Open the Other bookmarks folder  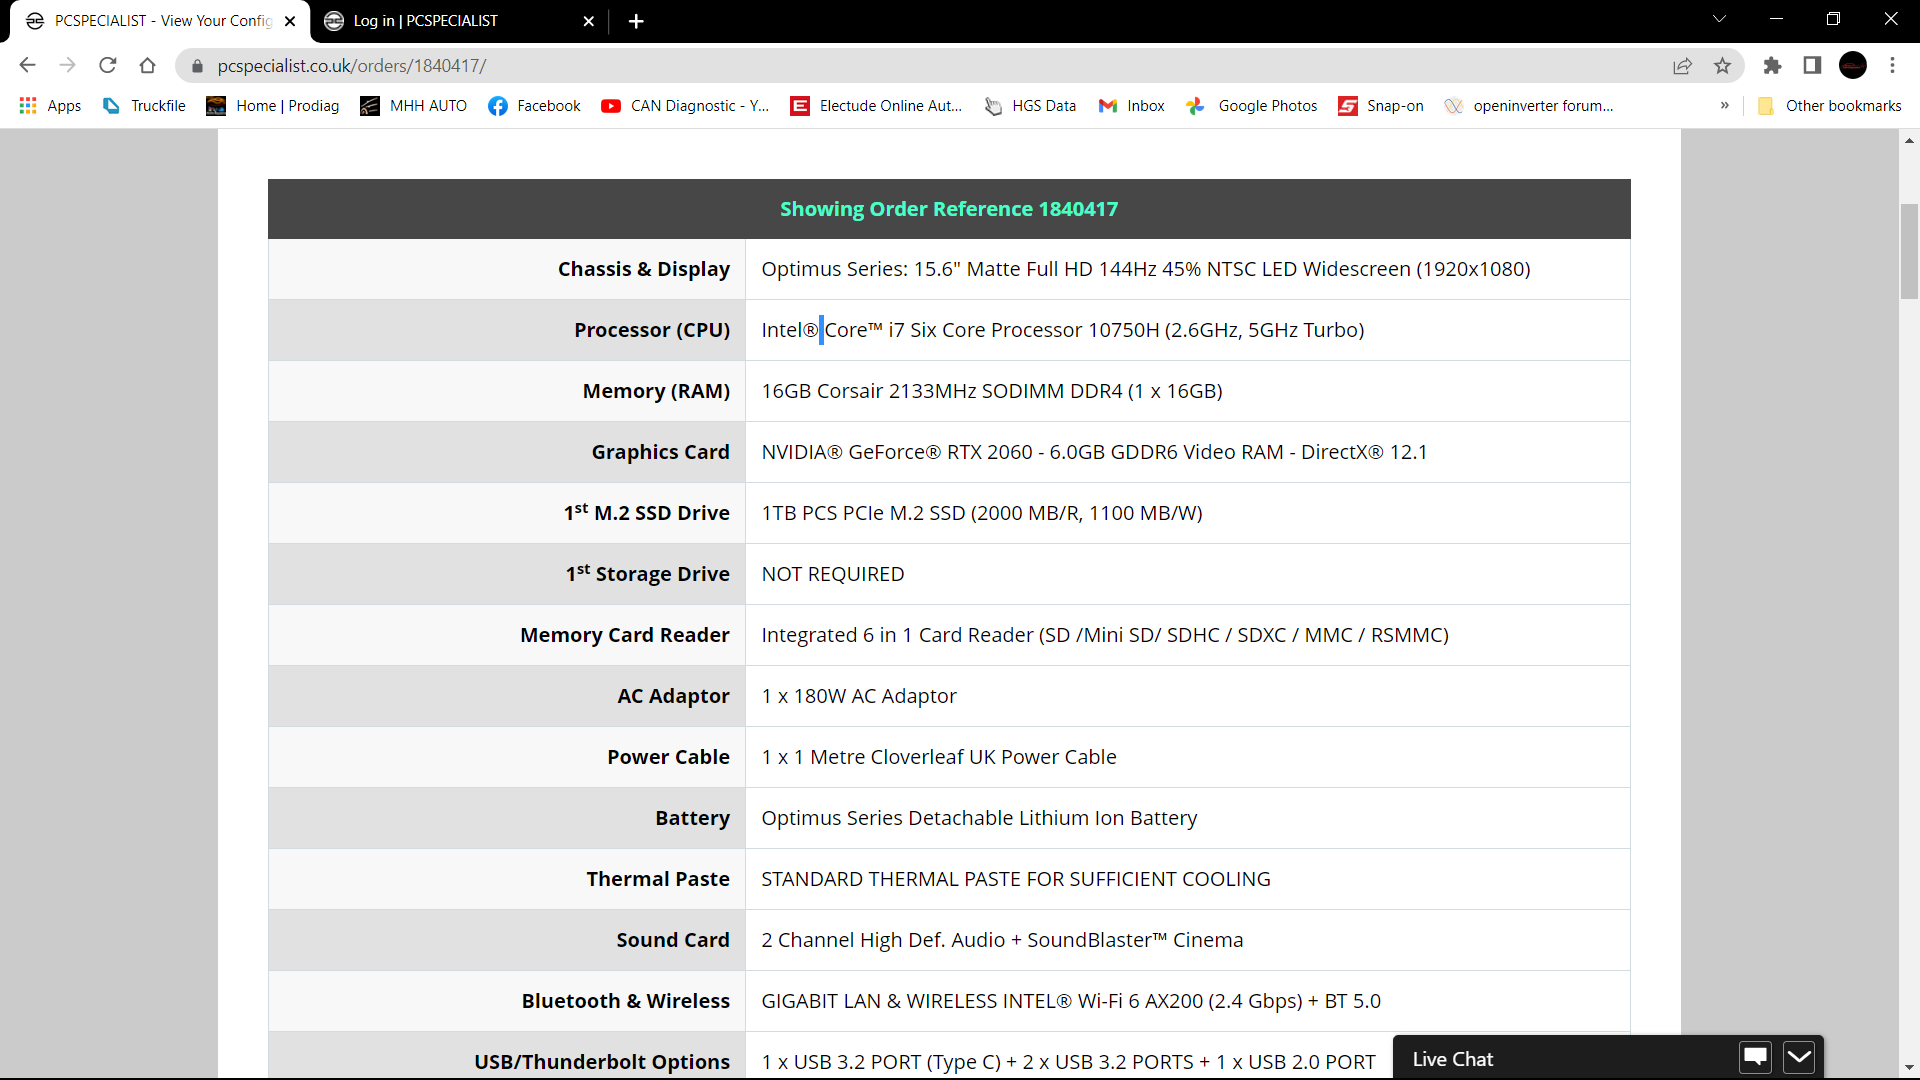click(1830, 106)
